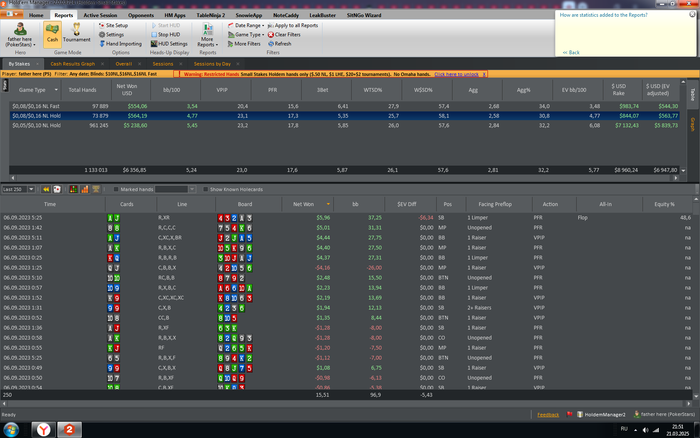
Task: Click Clear Filters
Action: (284, 34)
